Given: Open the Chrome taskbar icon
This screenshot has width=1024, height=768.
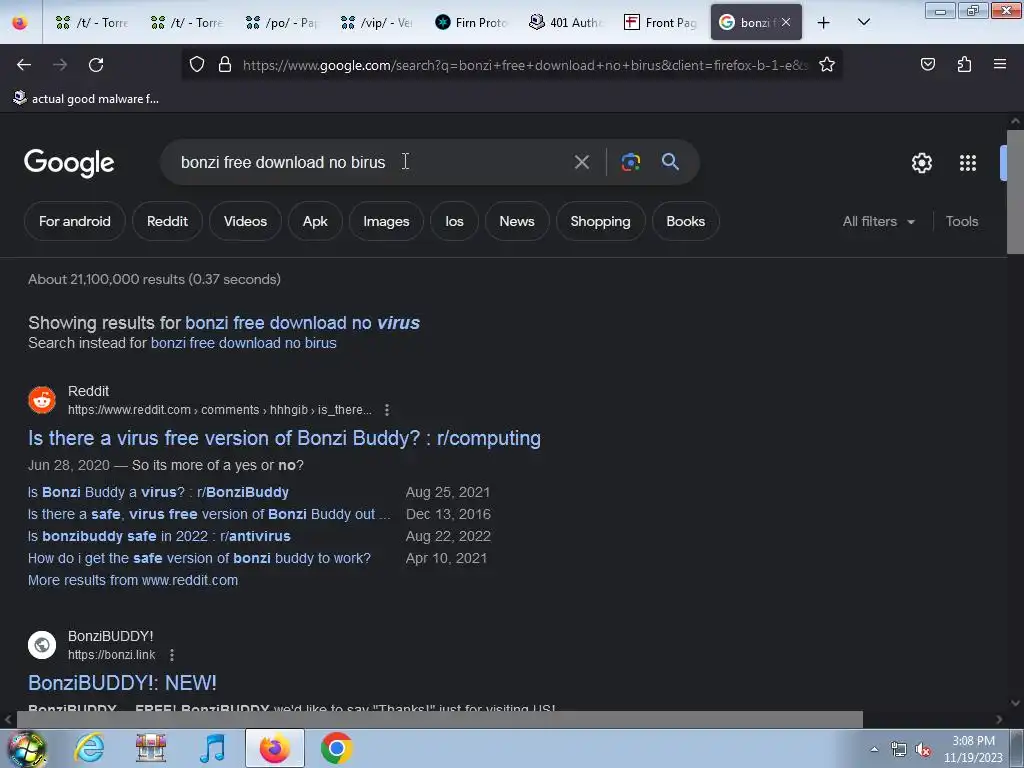Looking at the screenshot, I should (x=336, y=748).
